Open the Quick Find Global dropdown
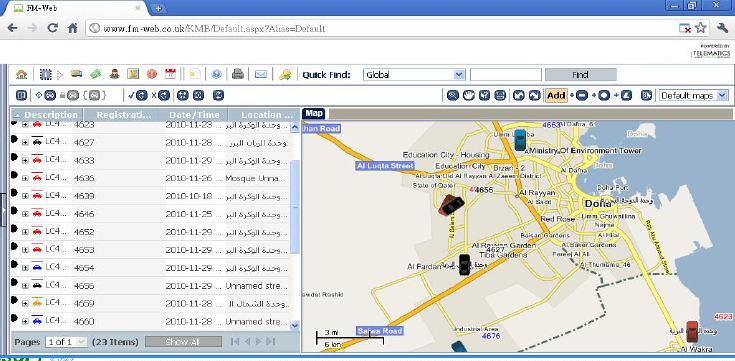 click(x=414, y=75)
